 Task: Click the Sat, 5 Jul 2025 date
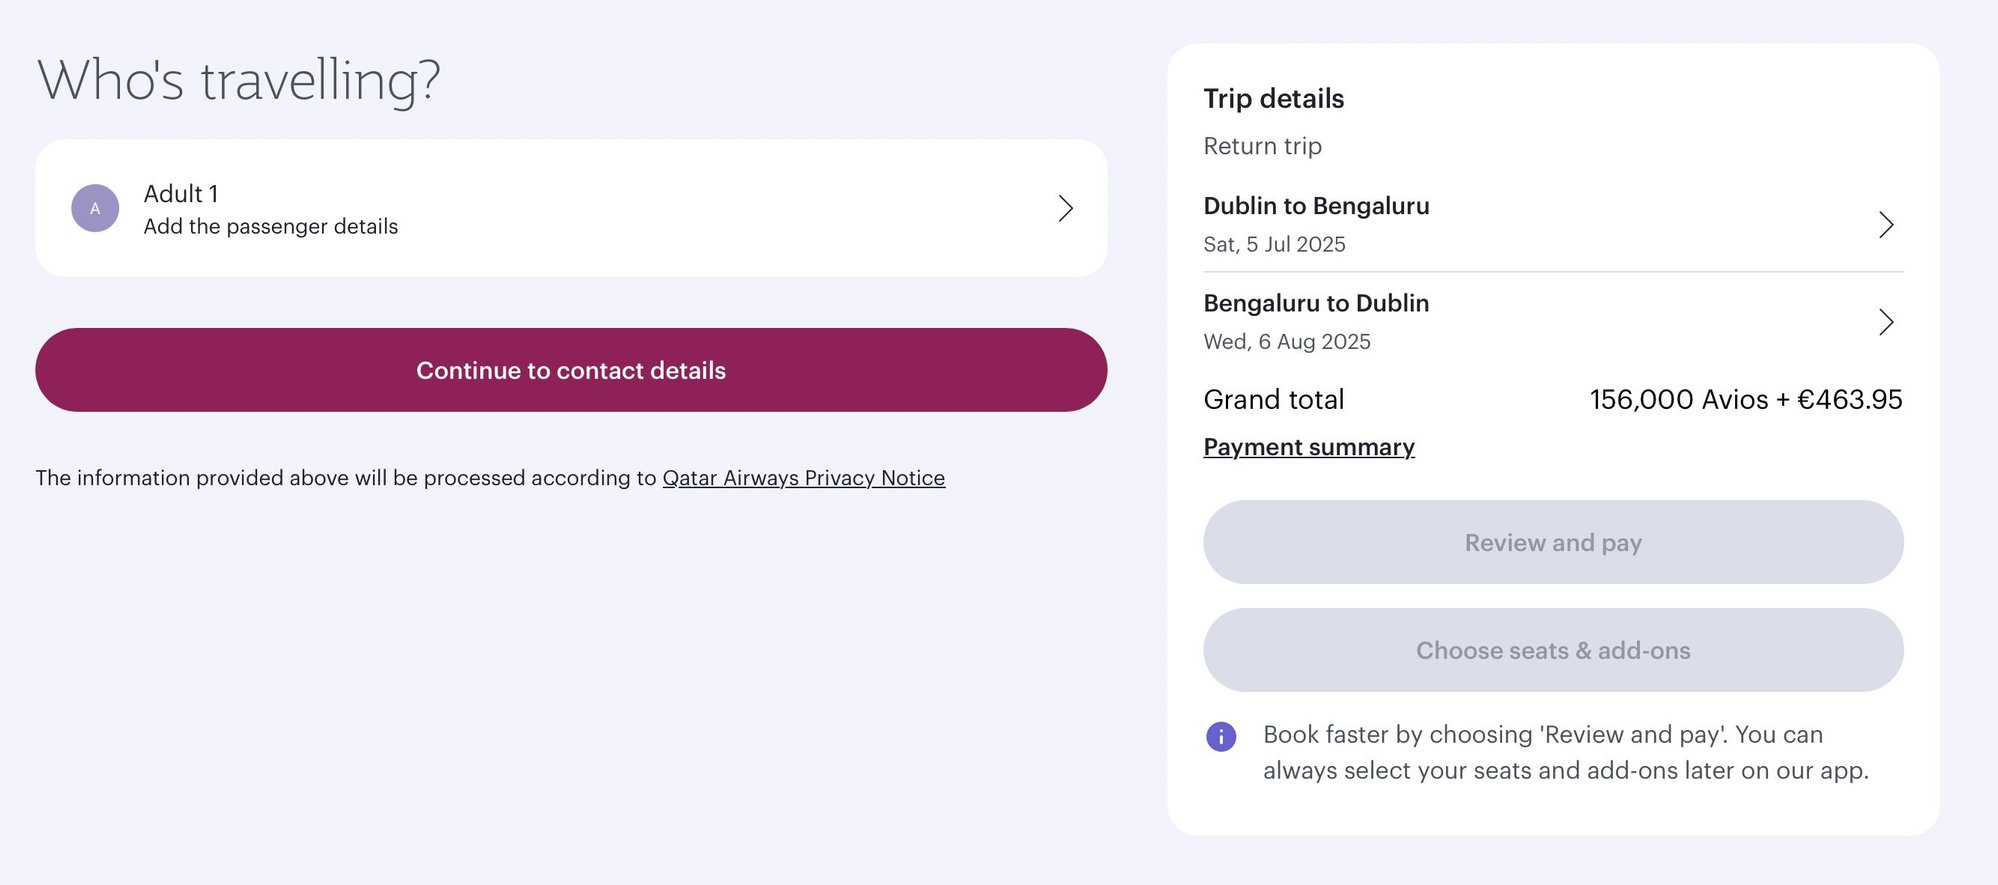pyautogui.click(x=1274, y=245)
